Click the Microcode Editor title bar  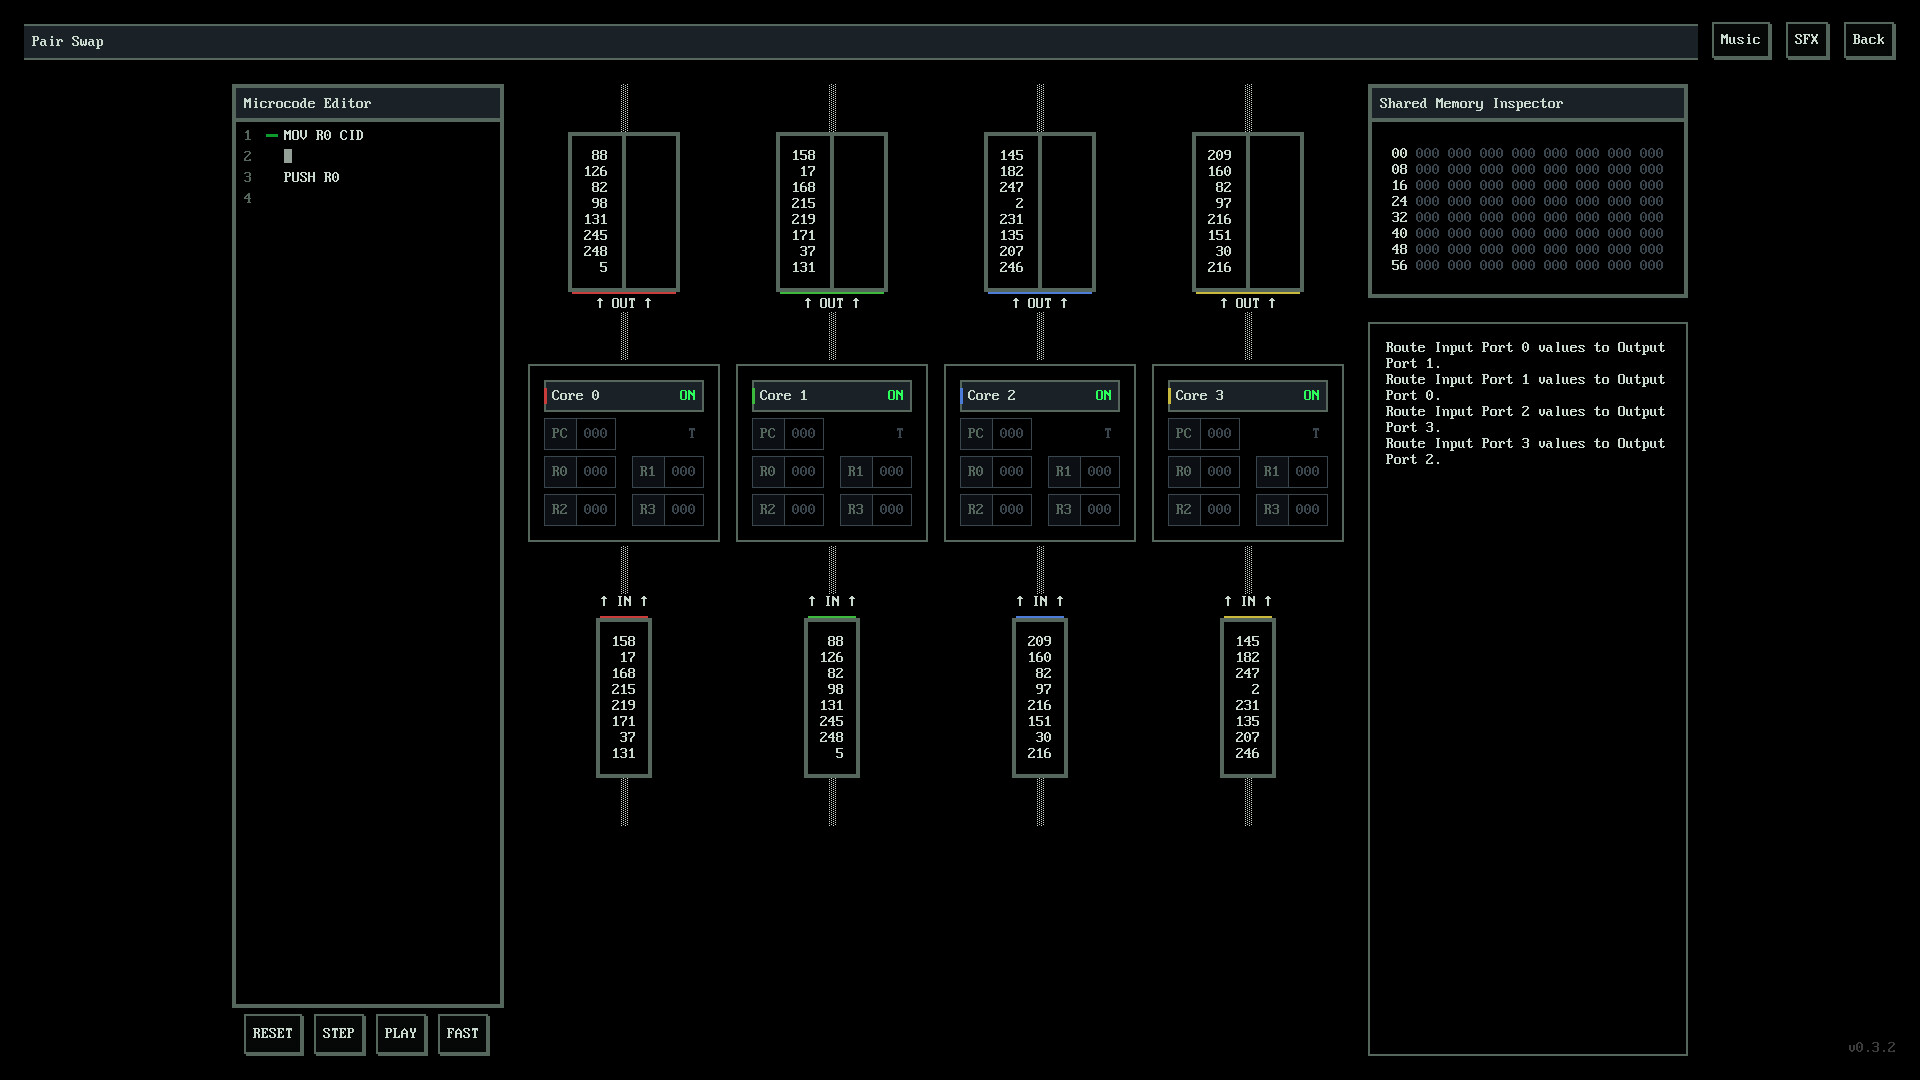(307, 103)
